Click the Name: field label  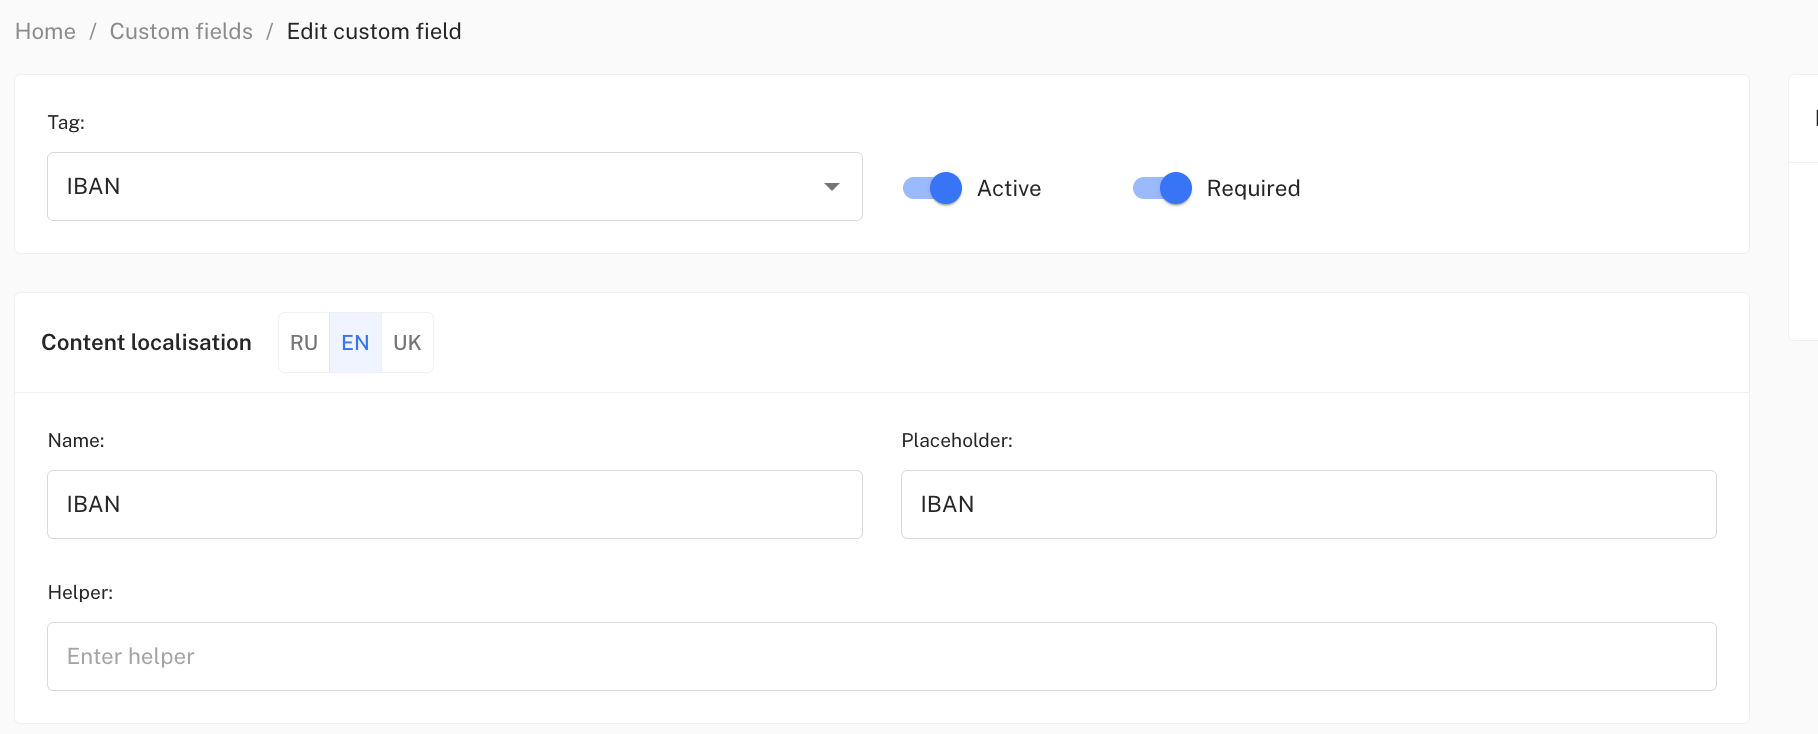coord(76,441)
